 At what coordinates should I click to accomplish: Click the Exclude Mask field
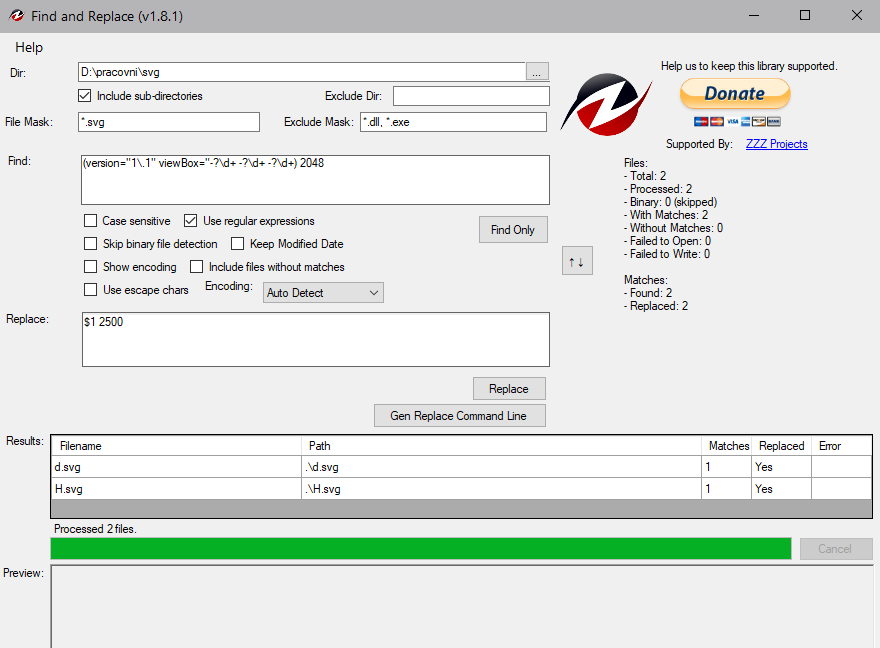tap(453, 122)
